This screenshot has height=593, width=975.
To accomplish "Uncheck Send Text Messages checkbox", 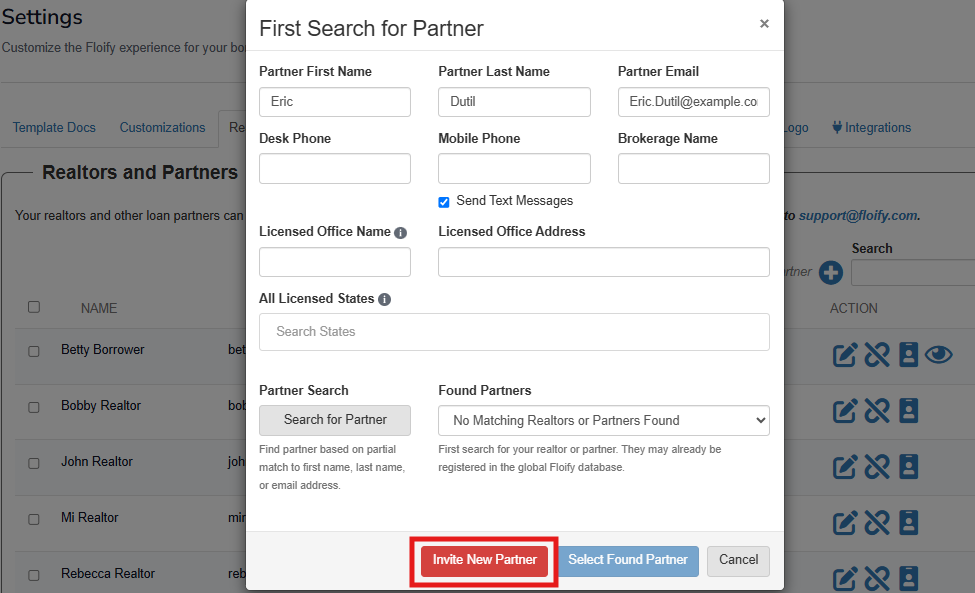I will 444,202.
